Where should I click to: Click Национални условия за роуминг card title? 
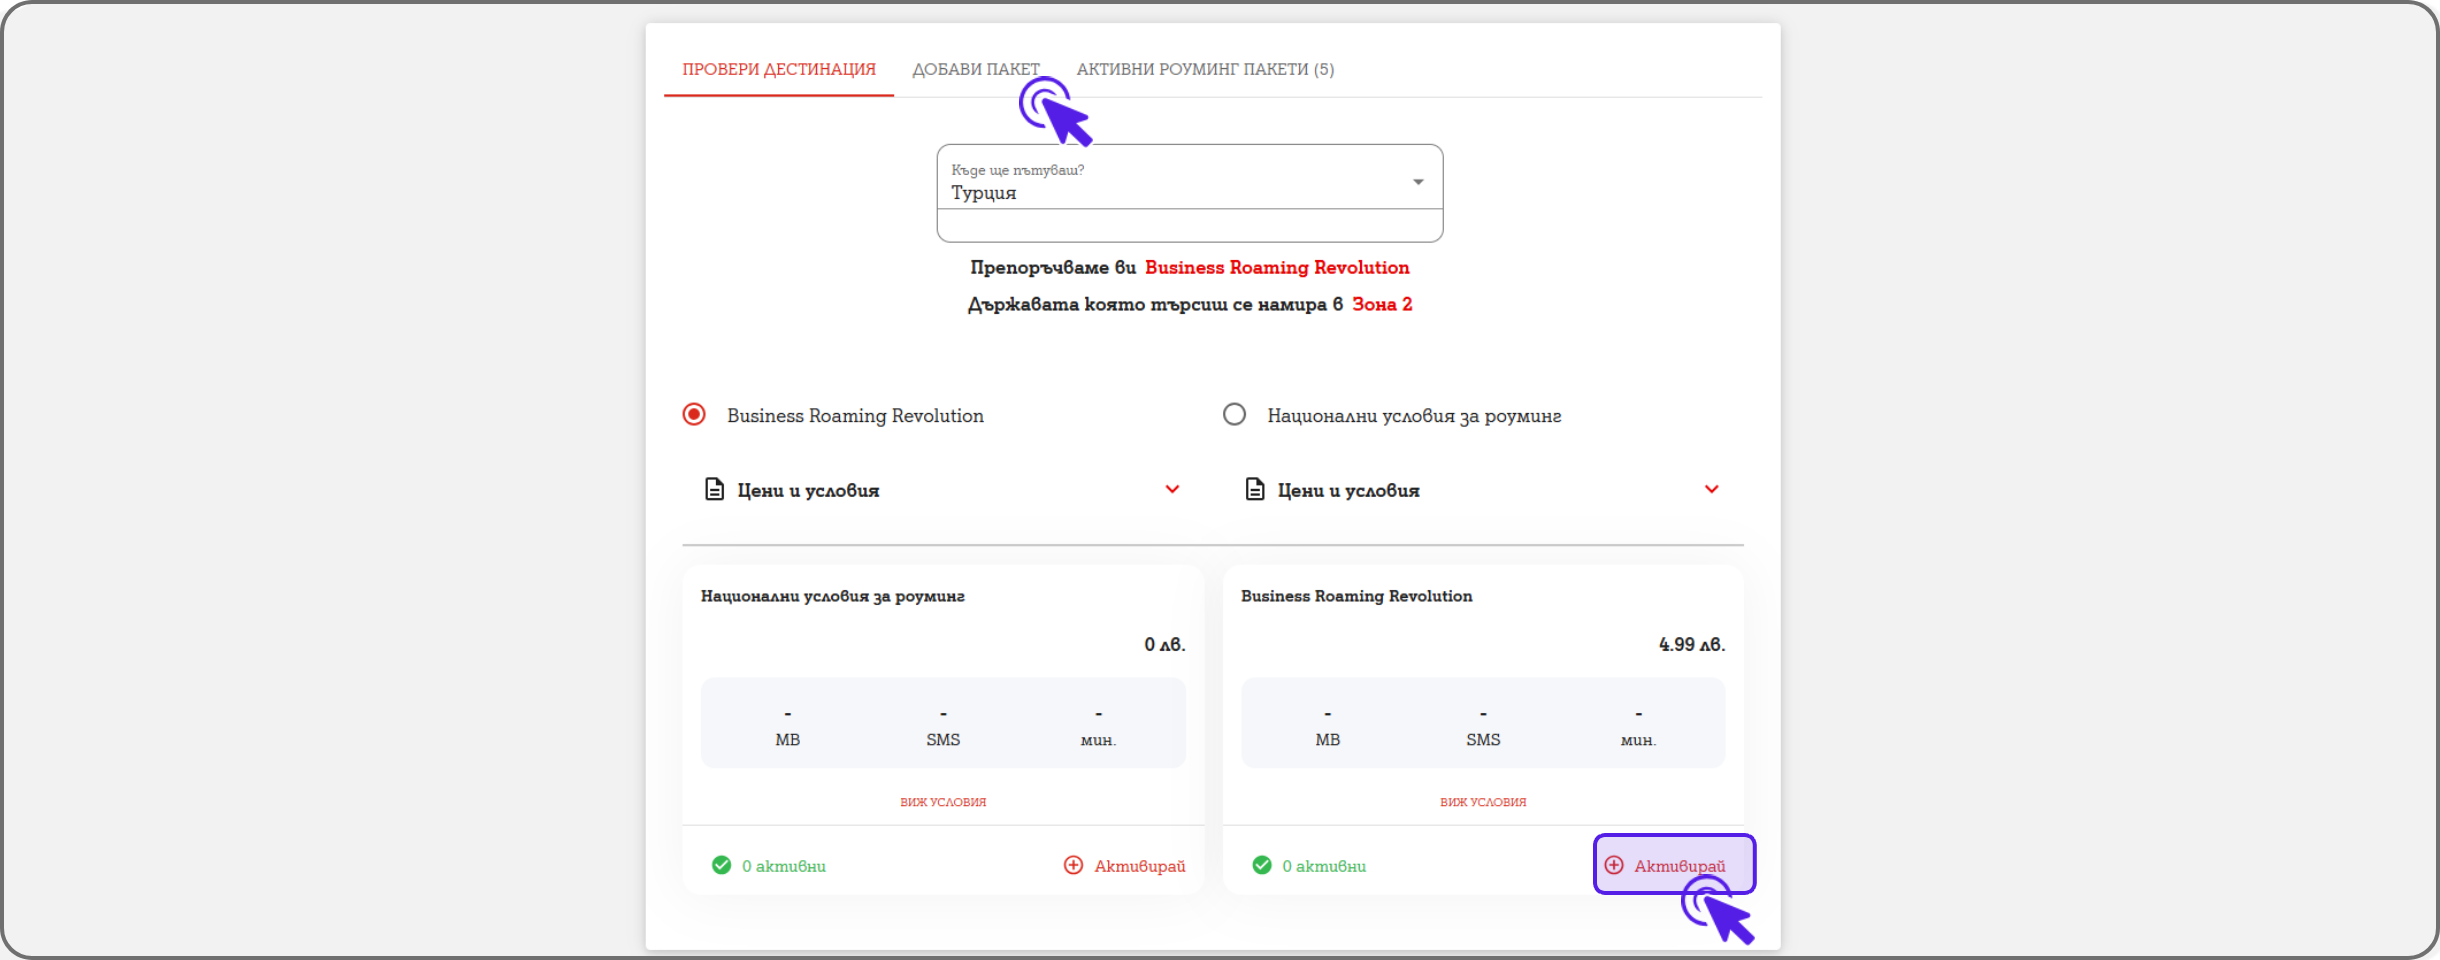pos(833,596)
